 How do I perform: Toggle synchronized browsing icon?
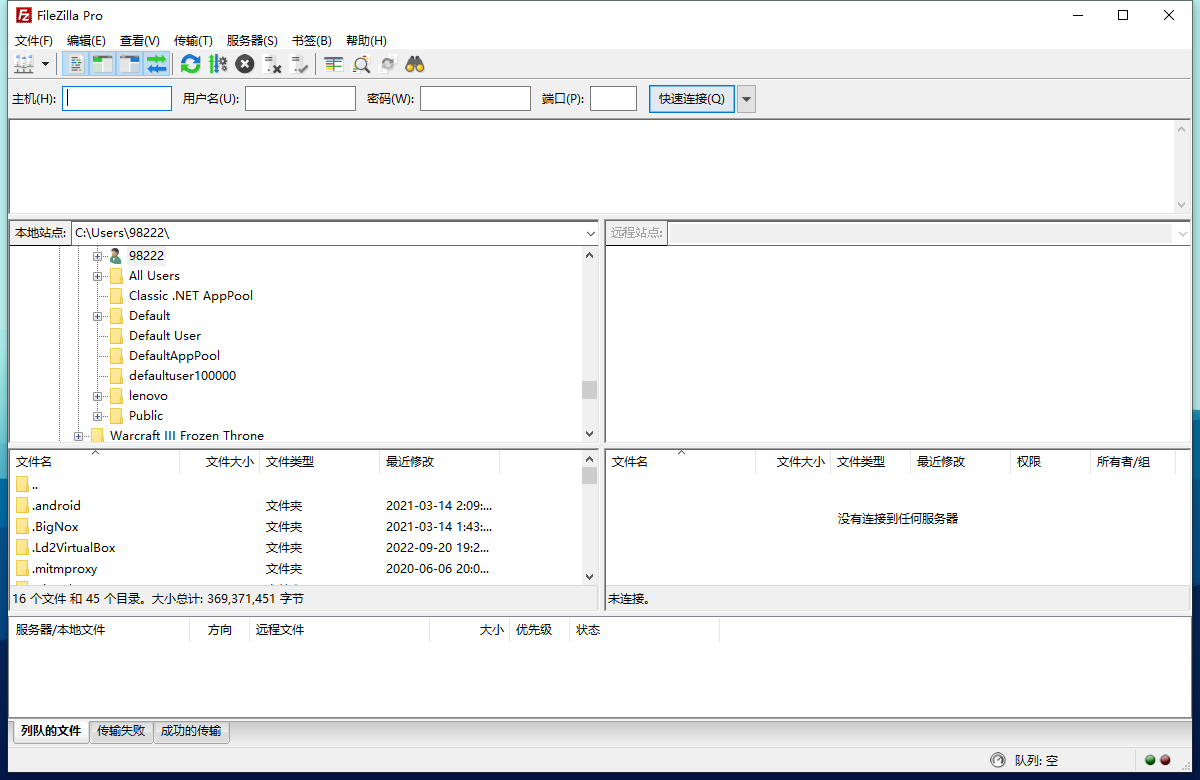pyautogui.click(x=388, y=64)
